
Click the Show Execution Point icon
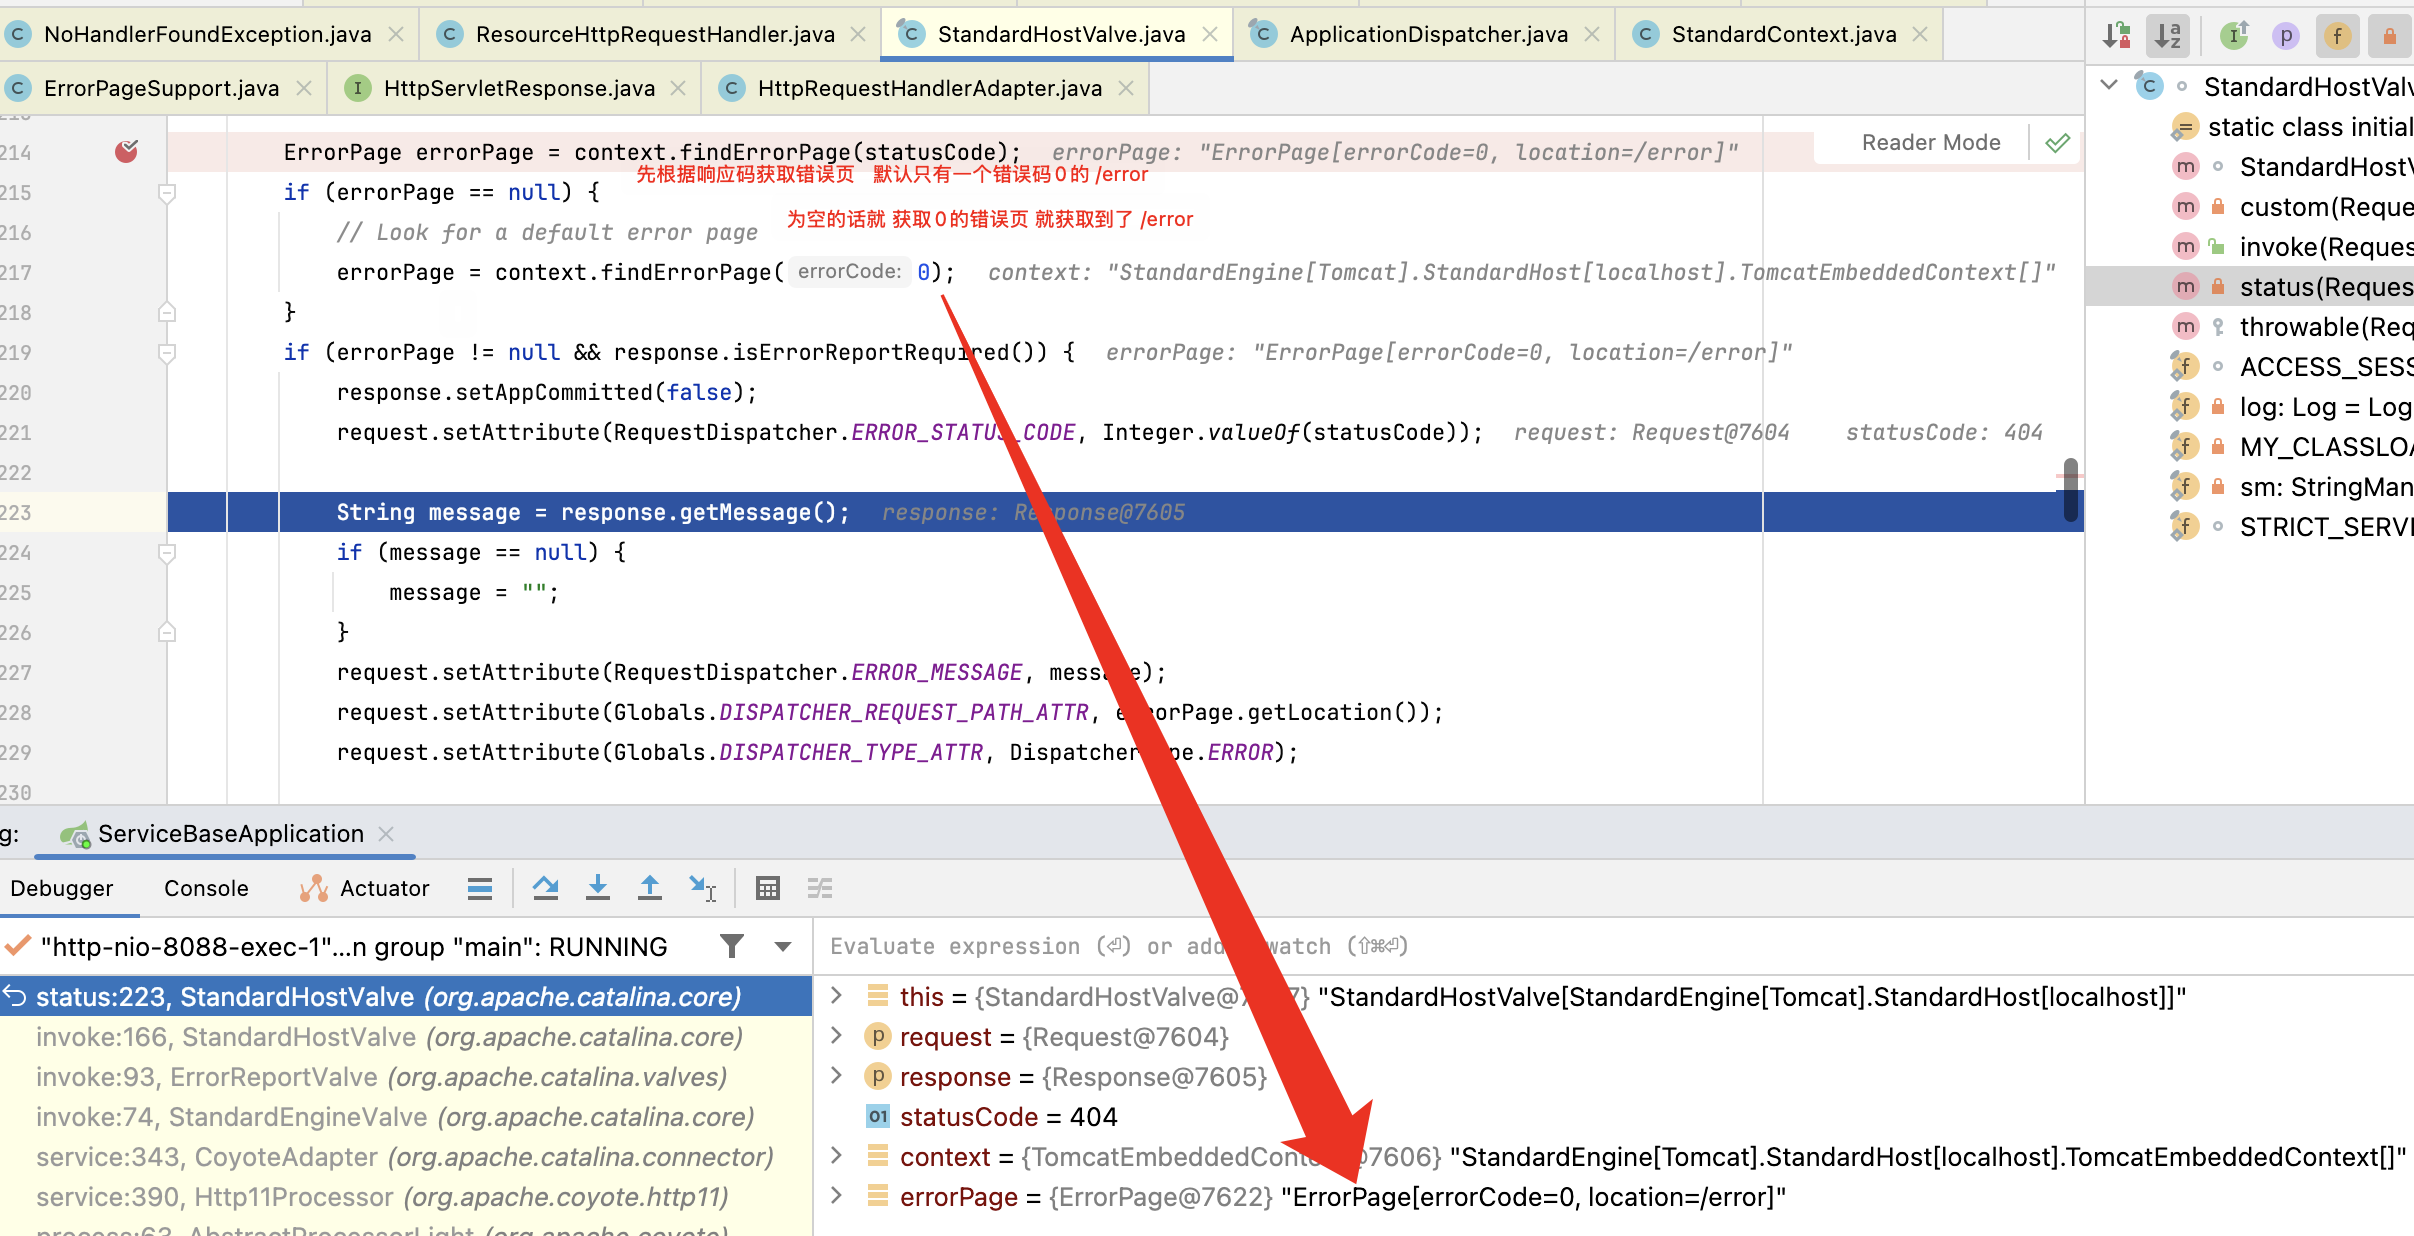(x=480, y=888)
